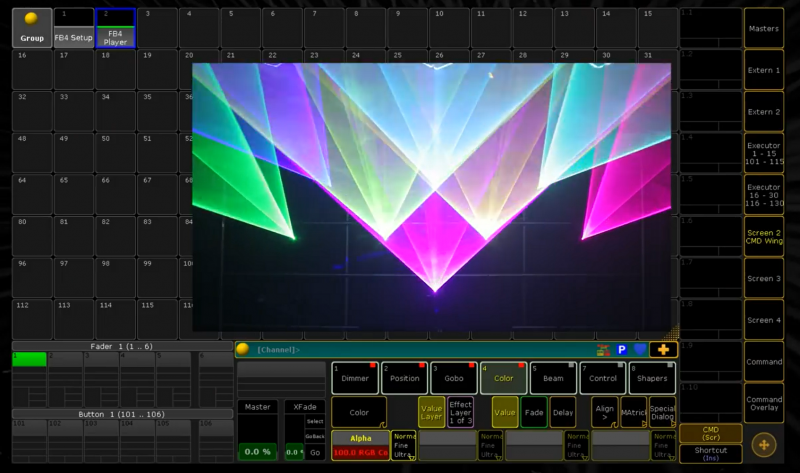Open the Special Dialog popup
Viewport: 800px width, 473px height.
[x=662, y=411]
